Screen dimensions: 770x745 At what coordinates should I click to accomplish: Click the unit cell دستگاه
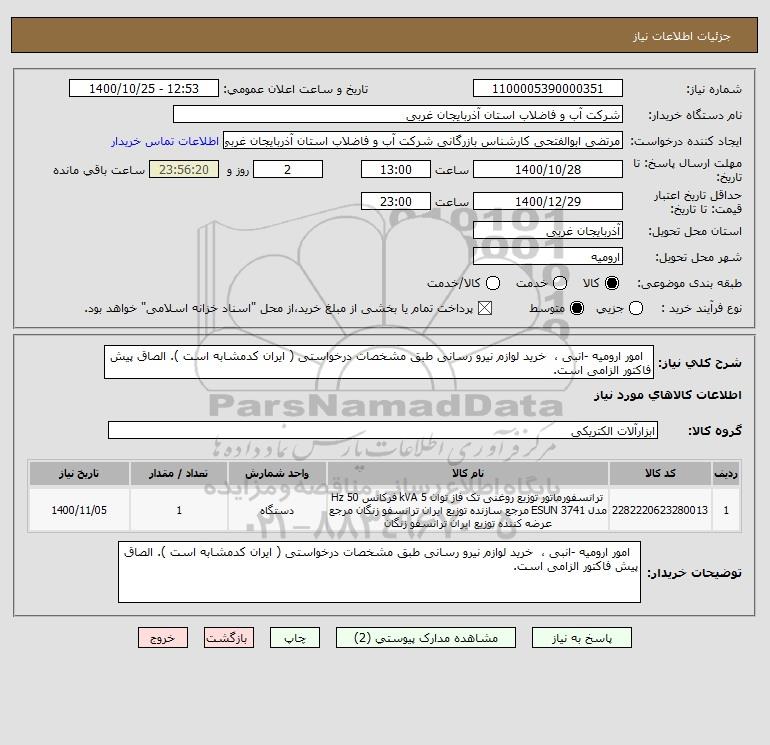tap(277, 510)
